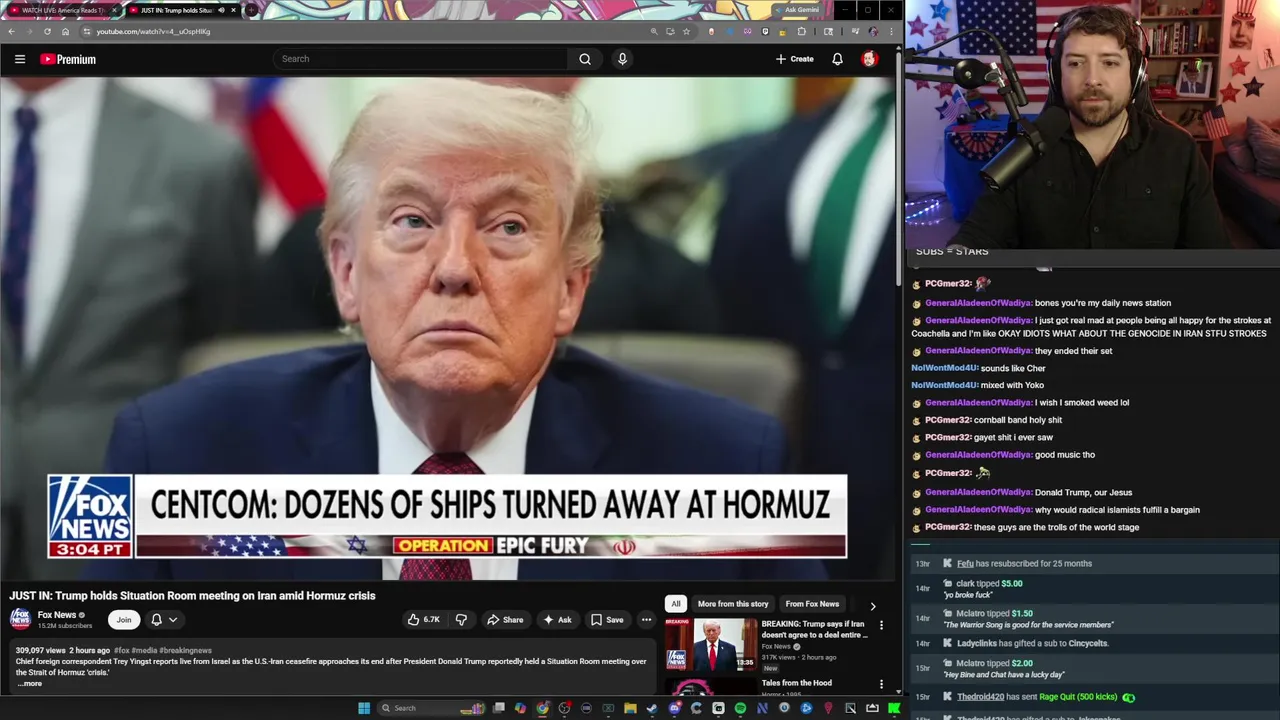Click the video title JUST IN Trump holds
Viewport: 1280px width, 720px height.
[192, 595]
